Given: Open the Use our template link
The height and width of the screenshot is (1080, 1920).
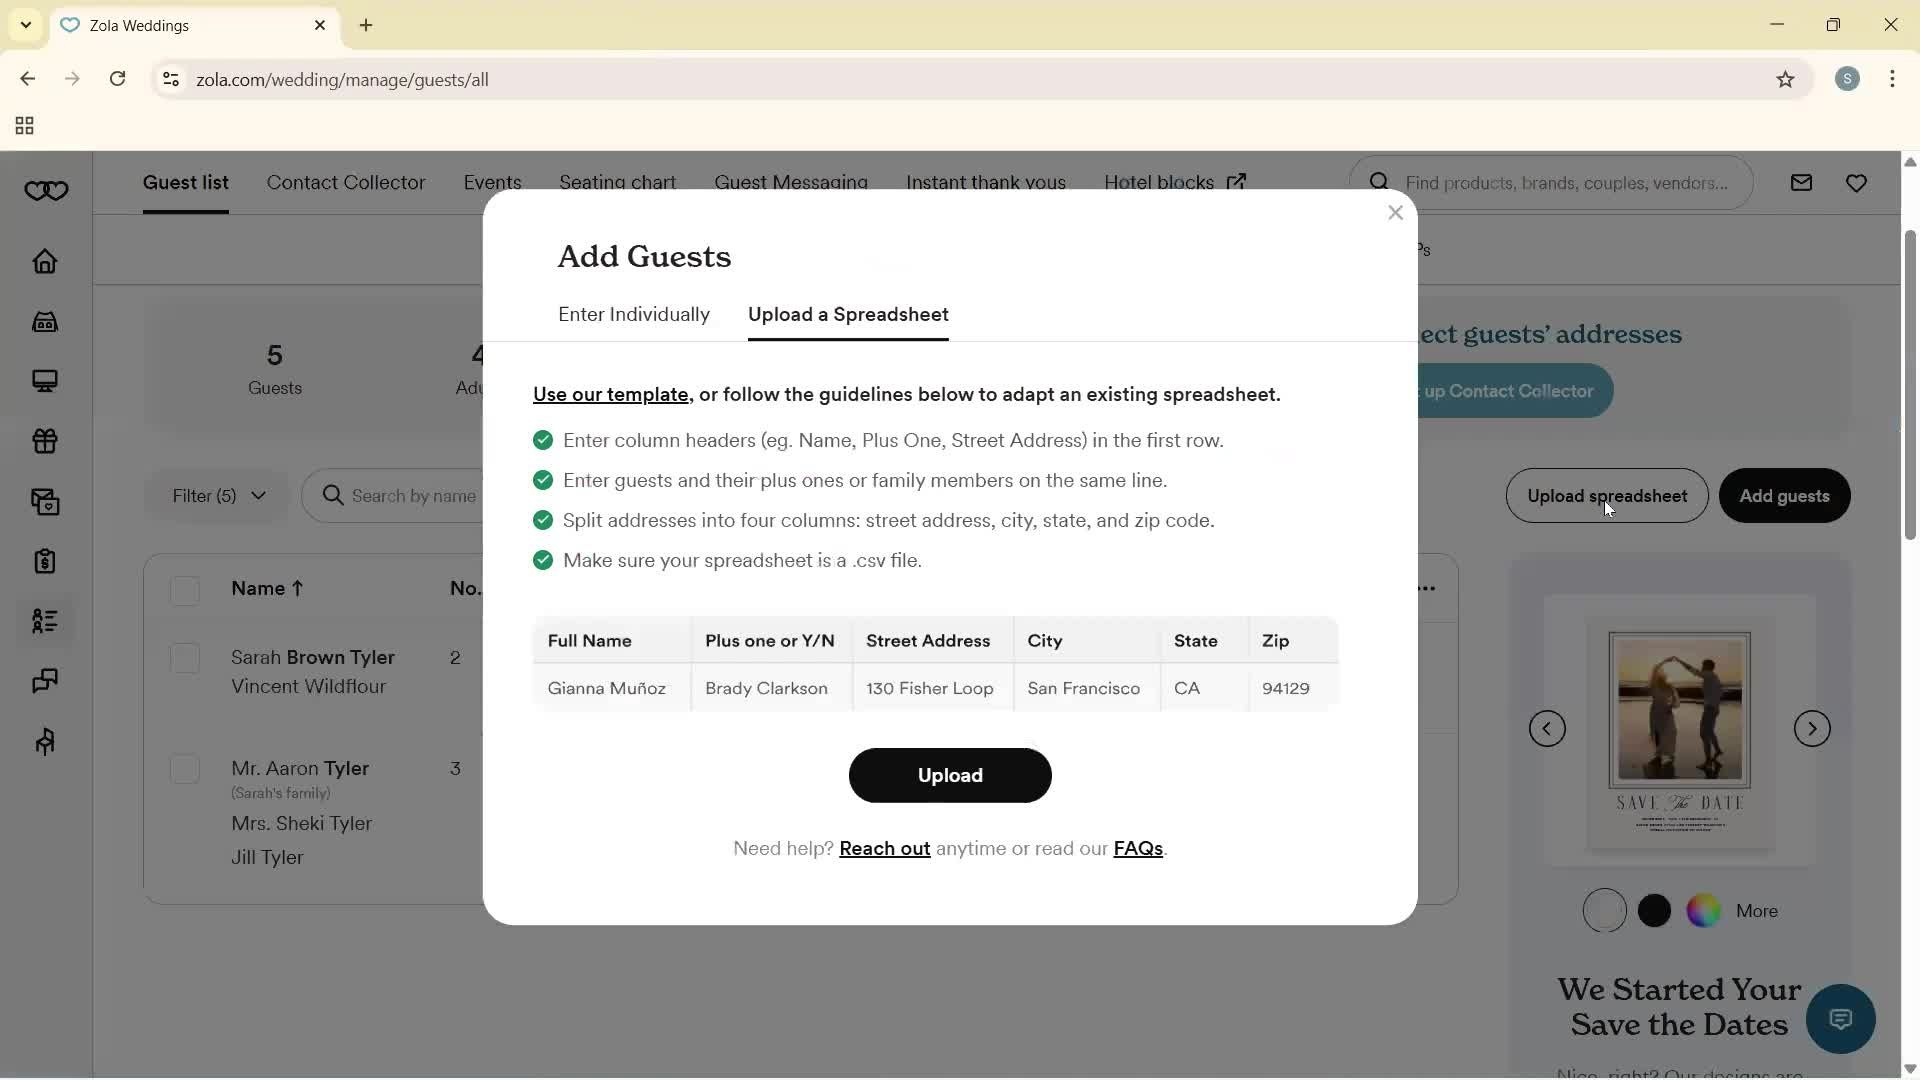Looking at the screenshot, I should [610, 394].
